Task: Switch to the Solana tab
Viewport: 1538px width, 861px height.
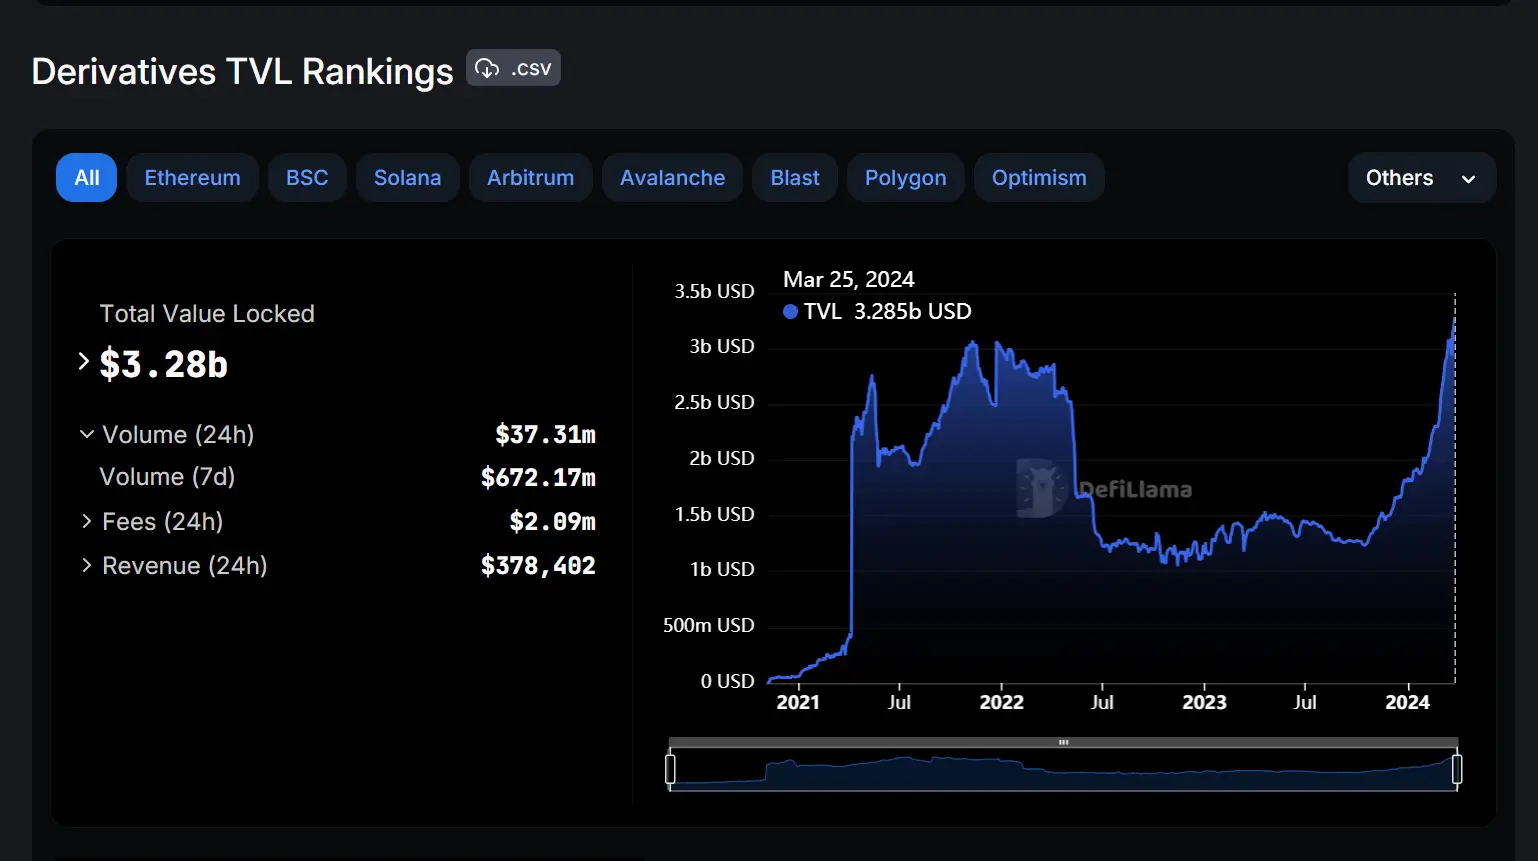Action: click(x=408, y=177)
